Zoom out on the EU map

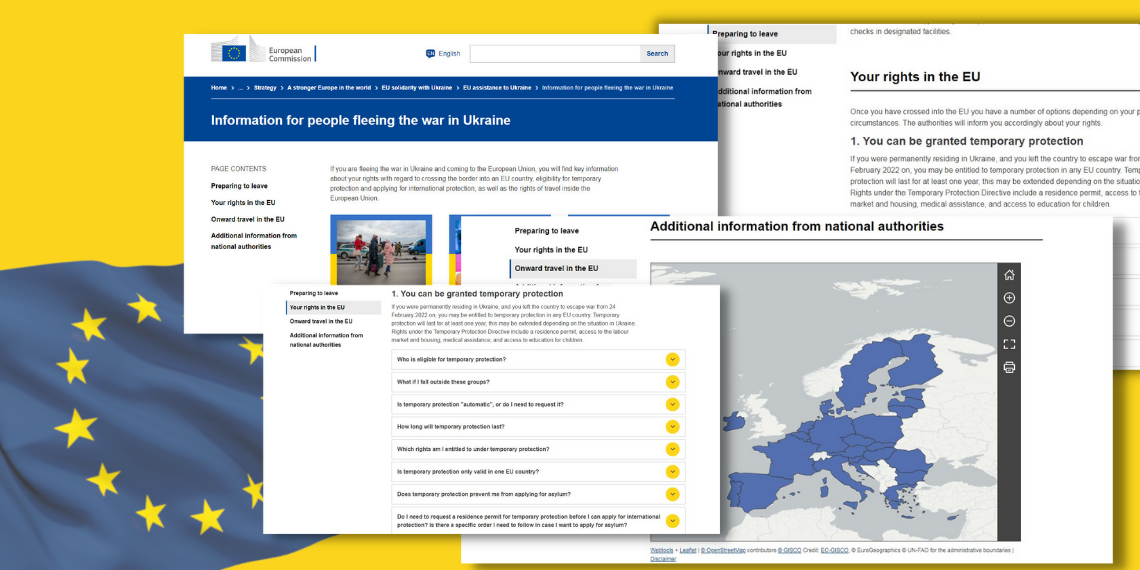[1009, 321]
